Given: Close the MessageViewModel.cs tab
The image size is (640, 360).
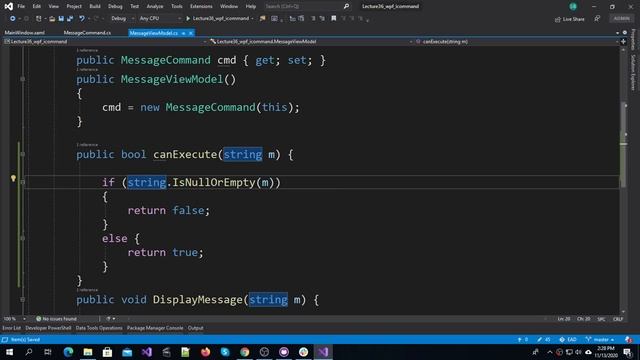Looking at the screenshot, I should pyautogui.click(x=190, y=33).
